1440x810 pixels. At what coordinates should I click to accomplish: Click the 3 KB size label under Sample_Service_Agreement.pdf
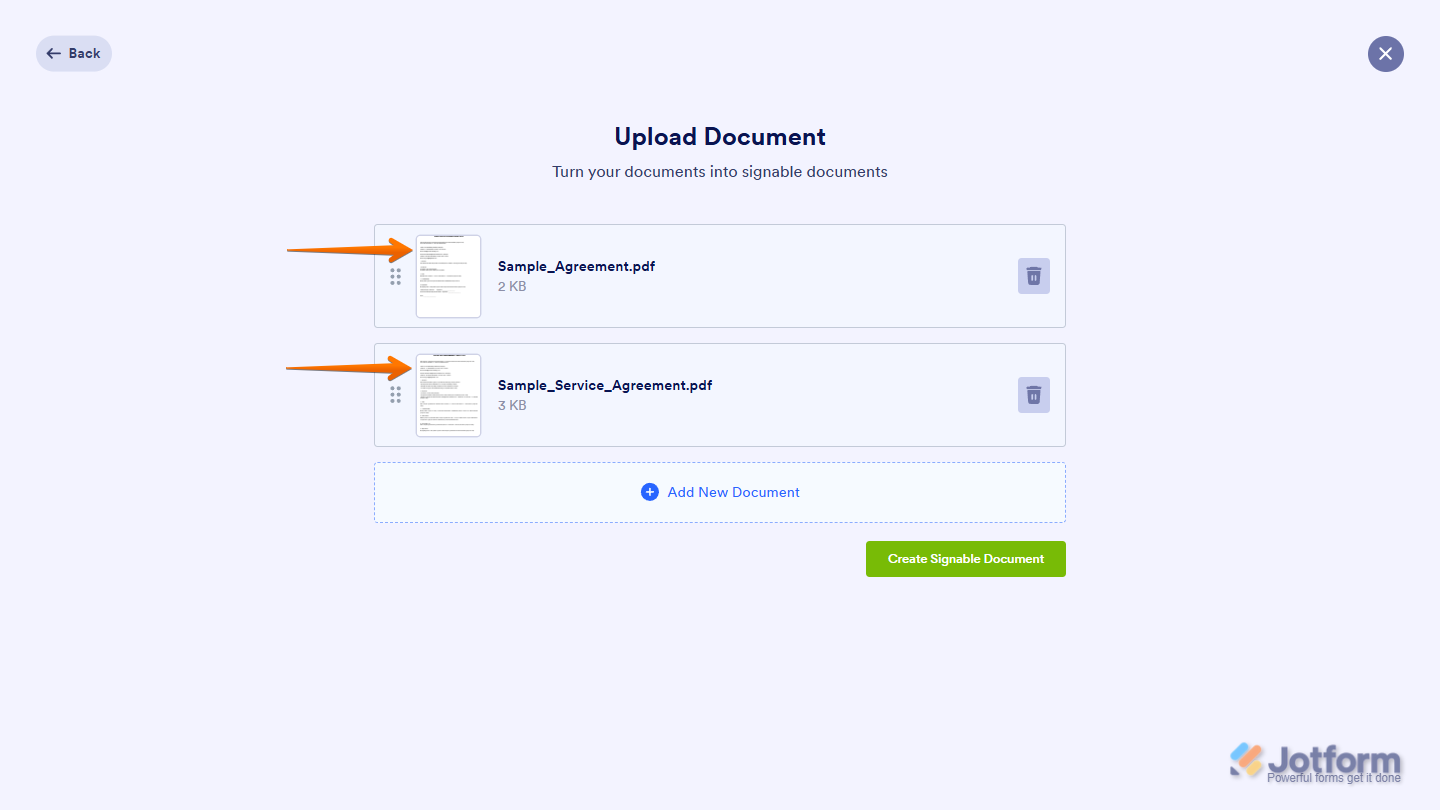click(x=511, y=405)
